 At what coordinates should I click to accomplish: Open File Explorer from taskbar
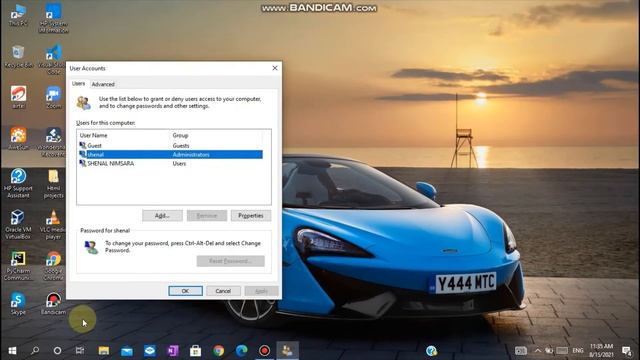[104, 351]
